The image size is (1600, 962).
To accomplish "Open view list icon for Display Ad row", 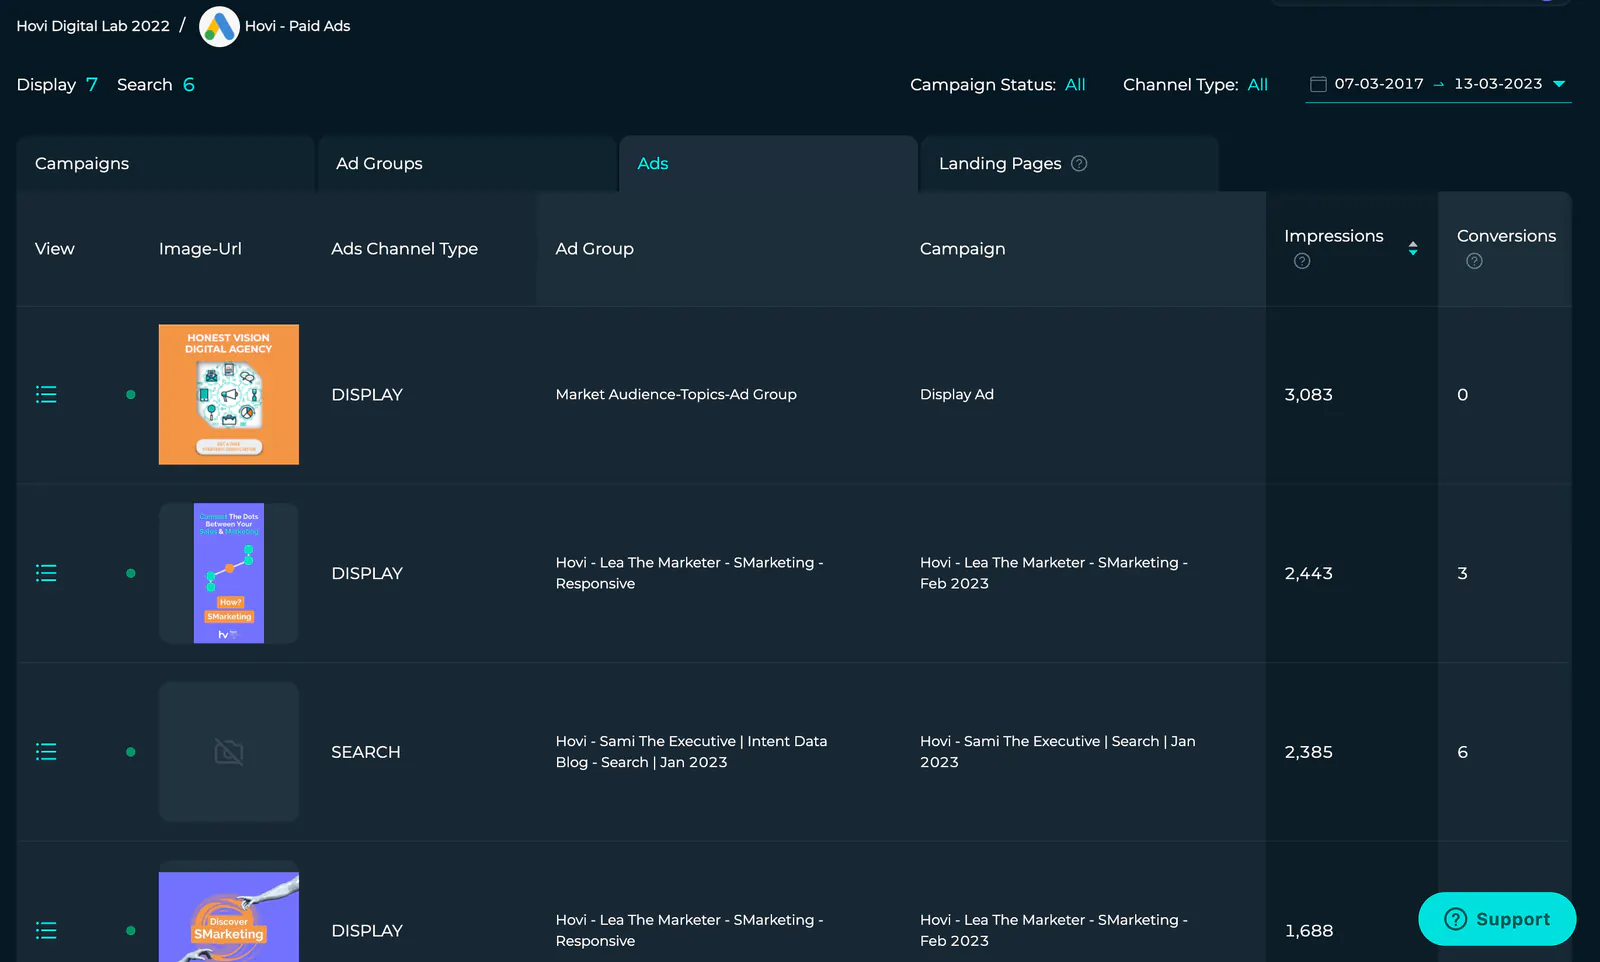I will tap(46, 395).
